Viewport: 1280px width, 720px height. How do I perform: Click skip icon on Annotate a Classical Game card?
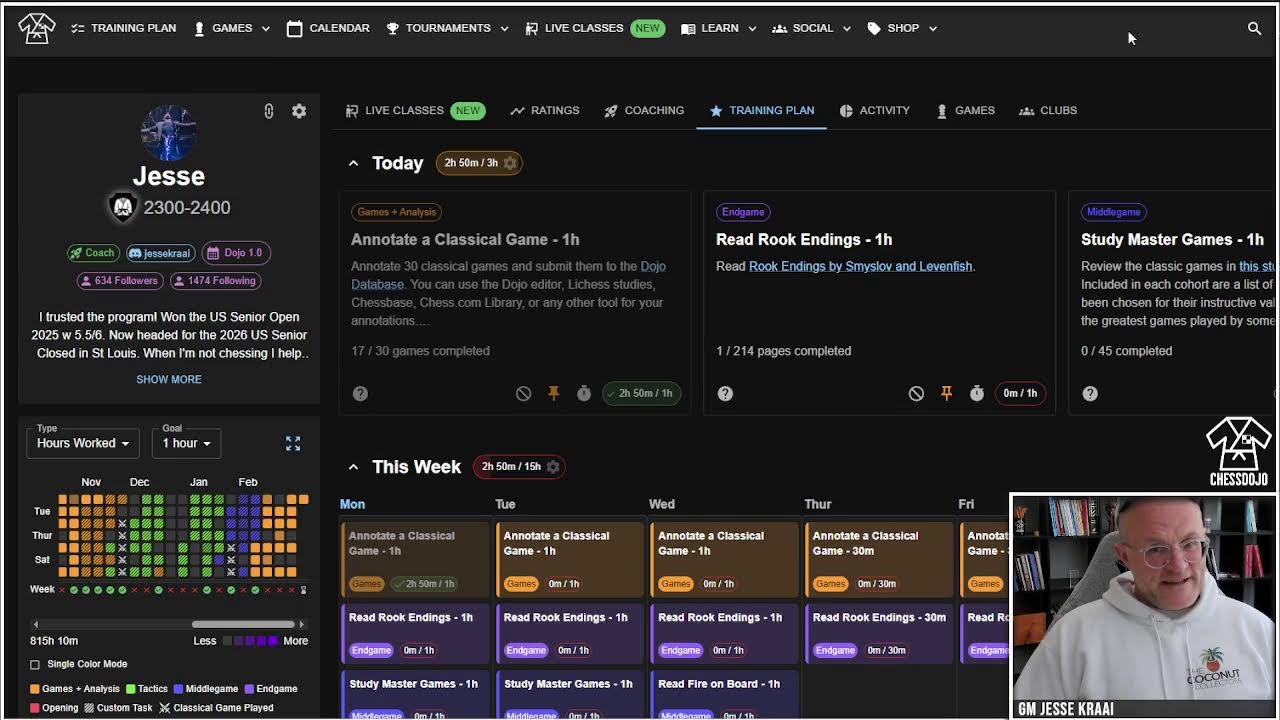coord(523,394)
